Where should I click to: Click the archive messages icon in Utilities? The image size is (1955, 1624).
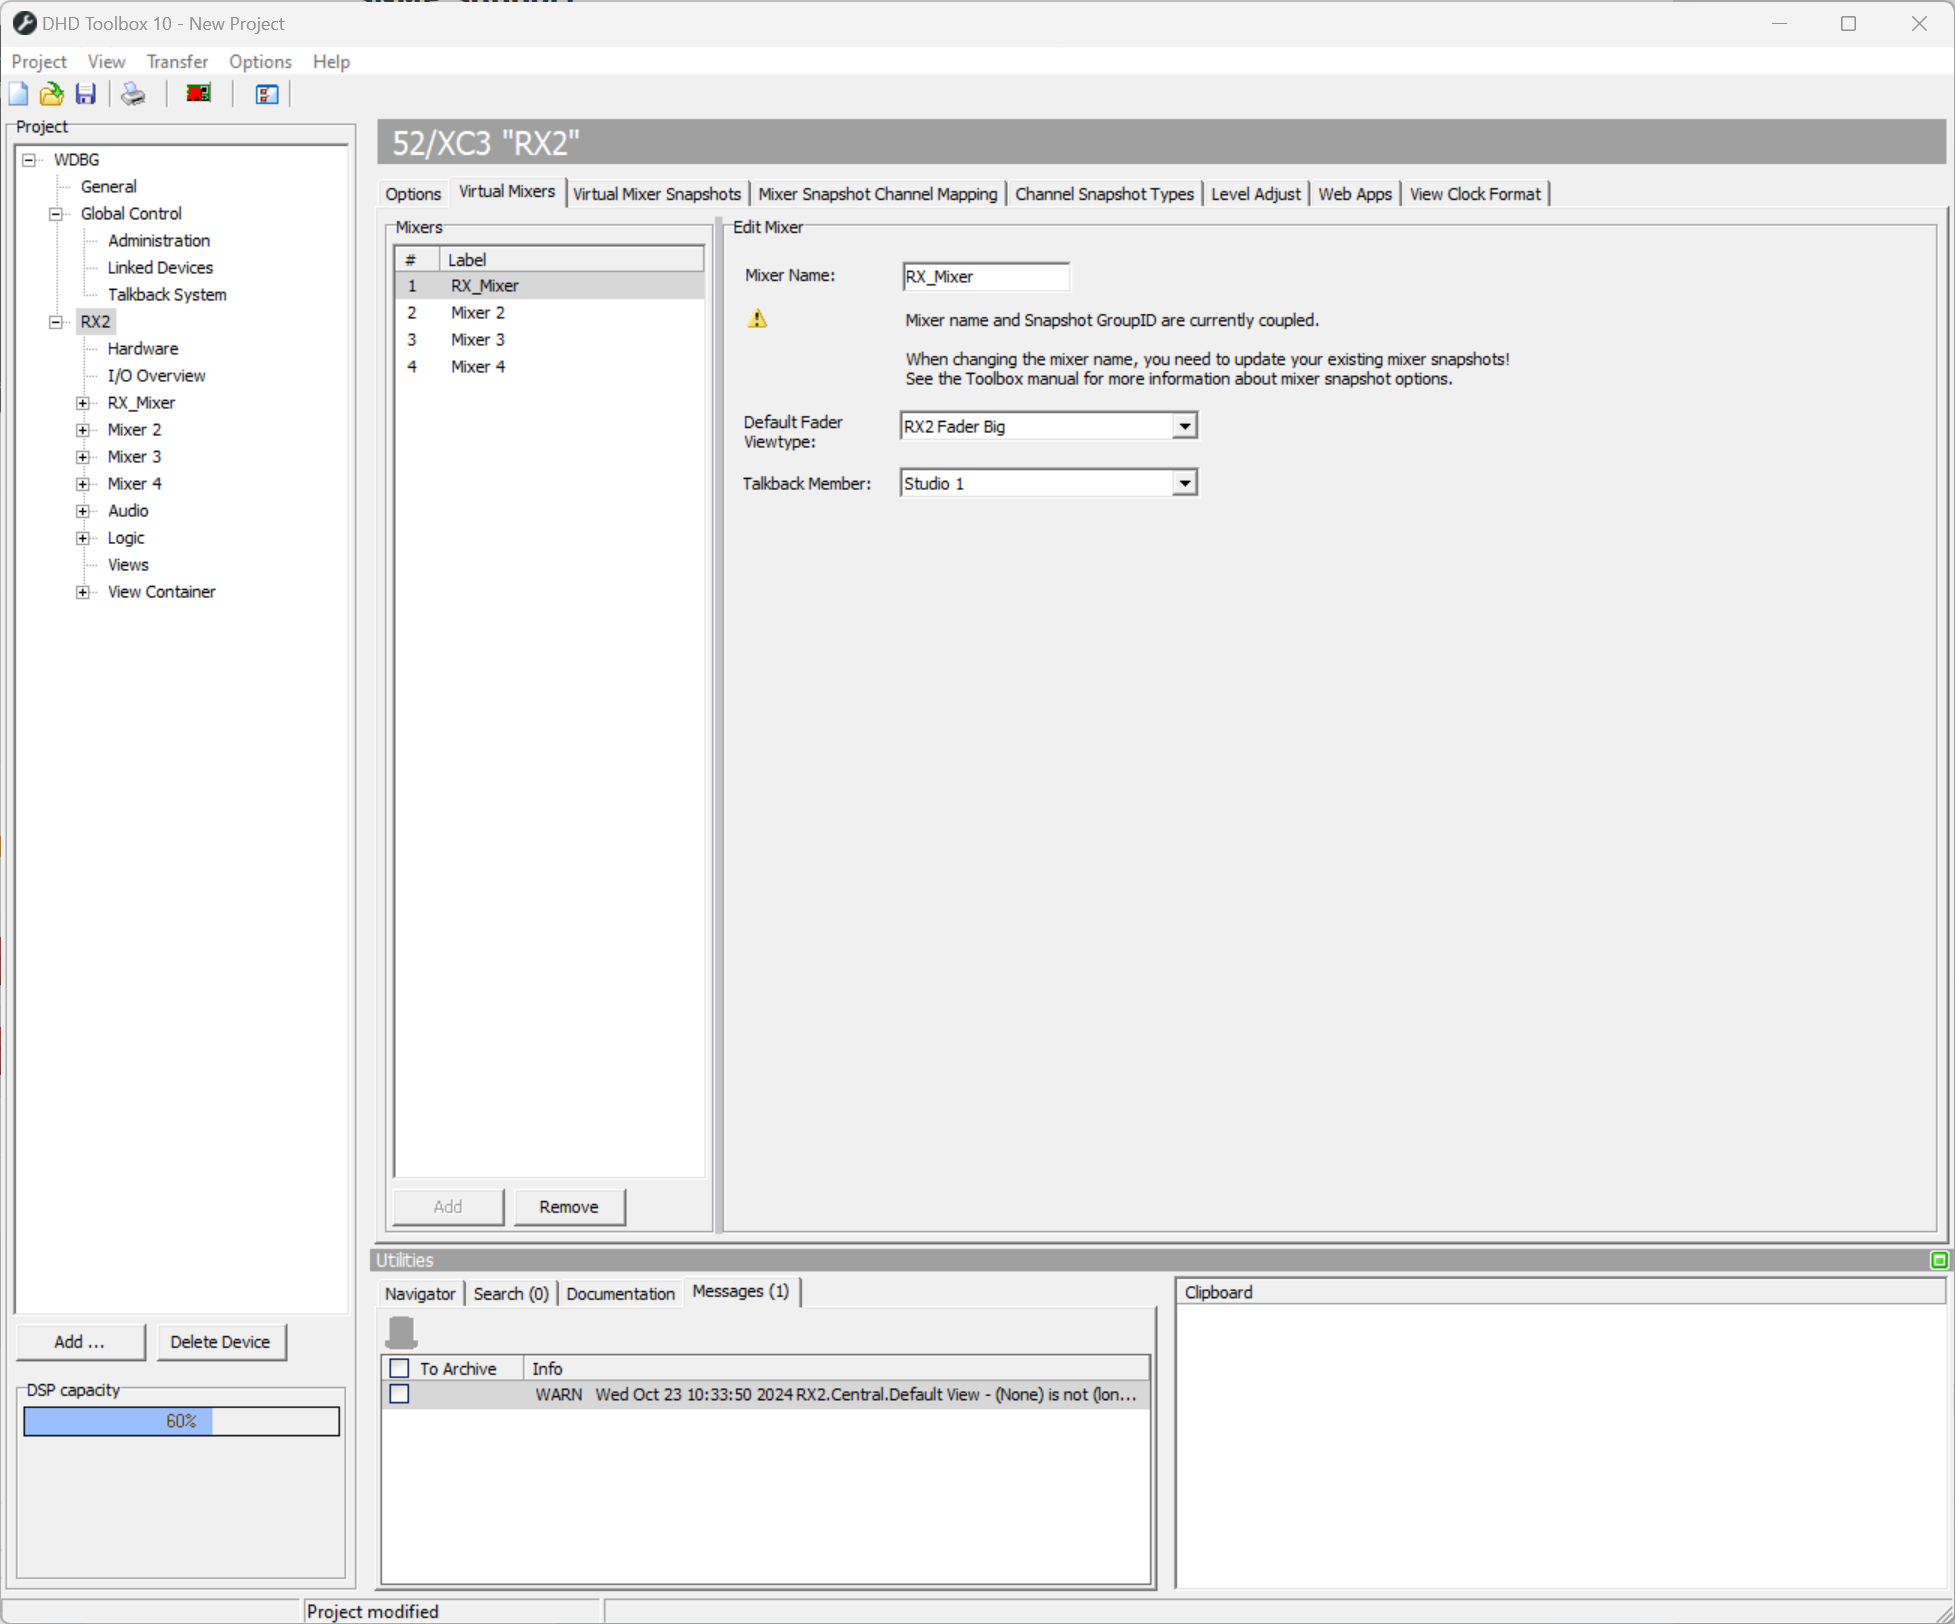coord(401,1332)
